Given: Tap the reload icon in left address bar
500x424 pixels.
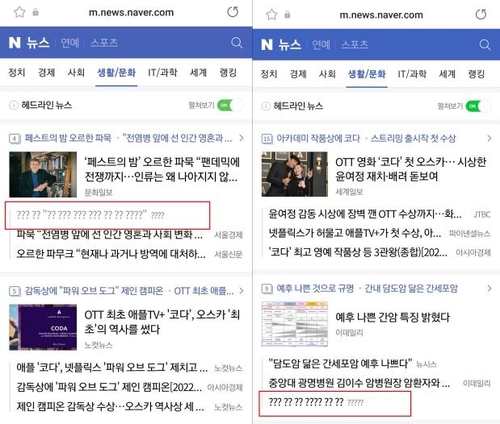Looking at the screenshot, I should (x=233, y=12).
